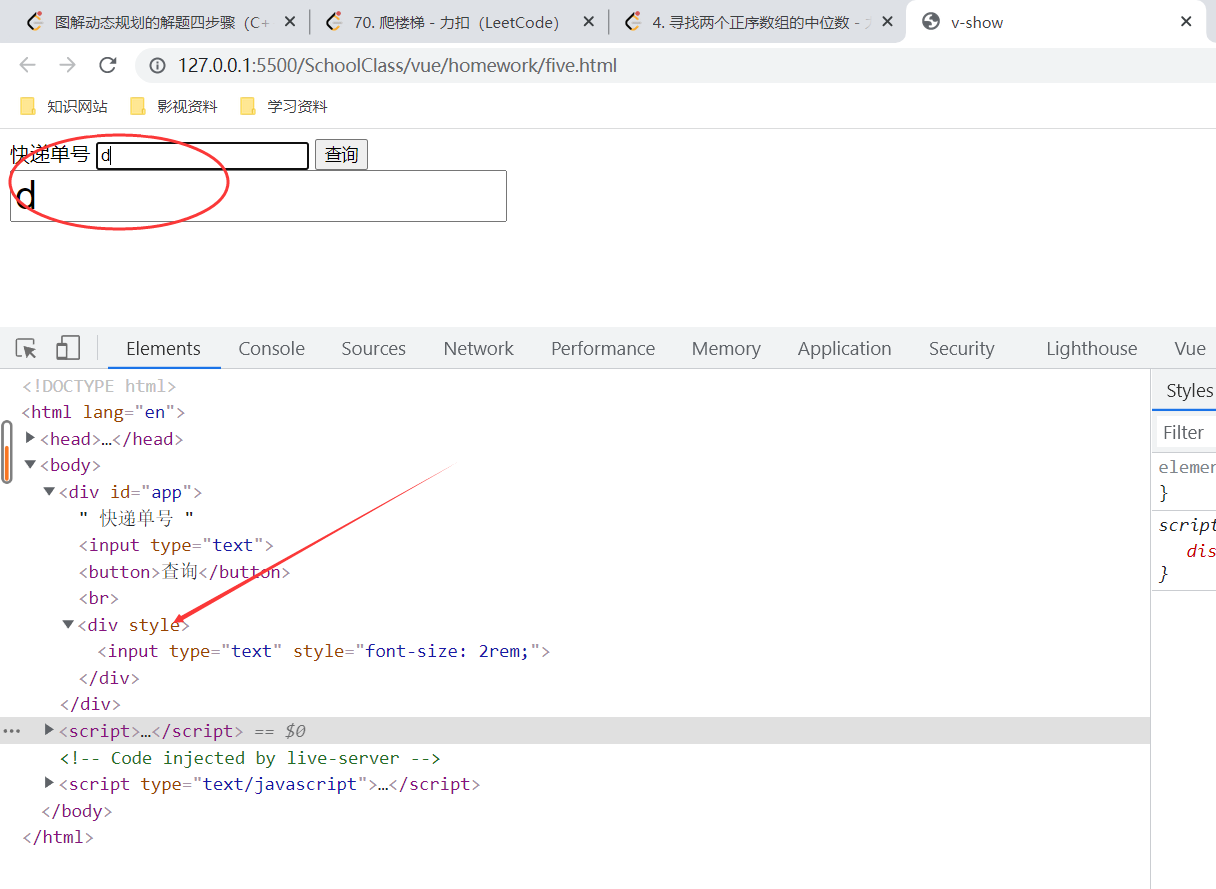Open the Application panel tab
This screenshot has height=889, width=1216.
[844, 348]
